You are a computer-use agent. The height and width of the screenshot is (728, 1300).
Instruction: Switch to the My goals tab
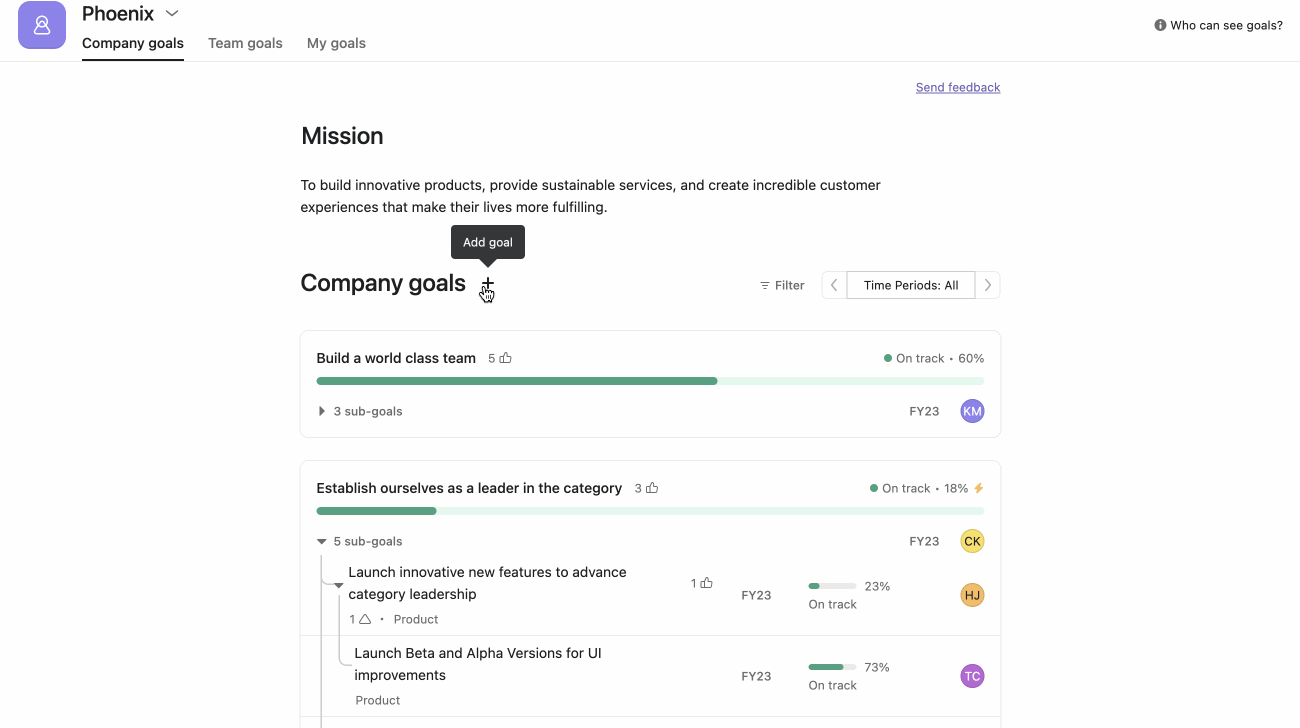coord(336,43)
